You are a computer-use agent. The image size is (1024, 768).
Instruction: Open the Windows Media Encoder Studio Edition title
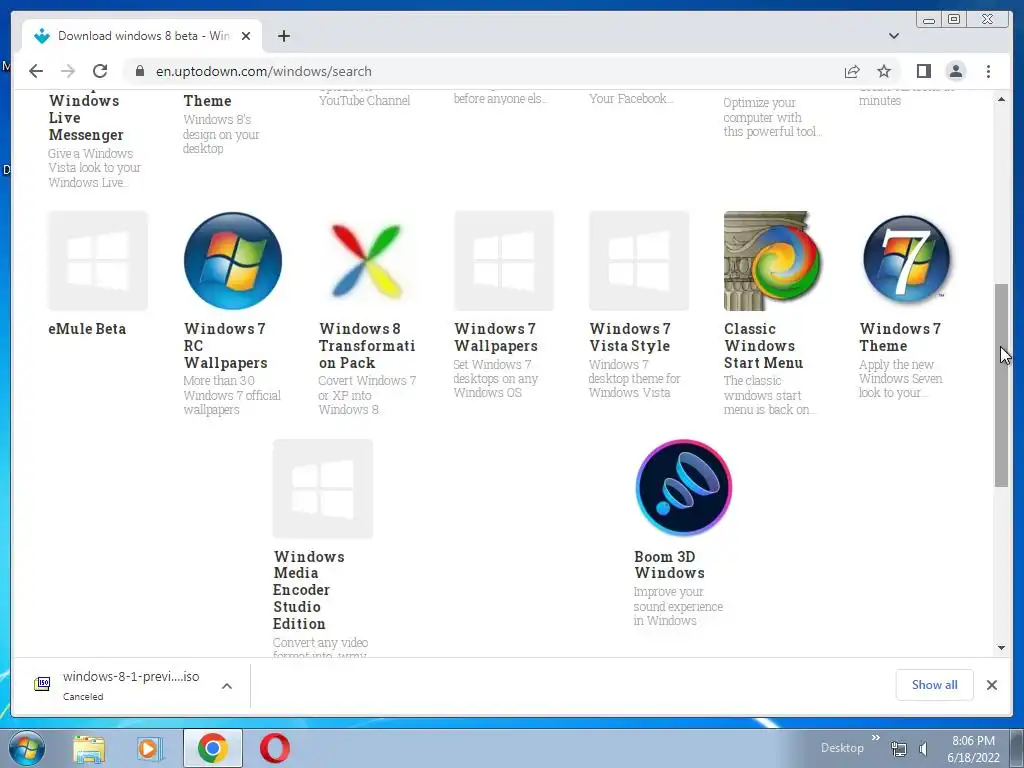tap(309, 590)
